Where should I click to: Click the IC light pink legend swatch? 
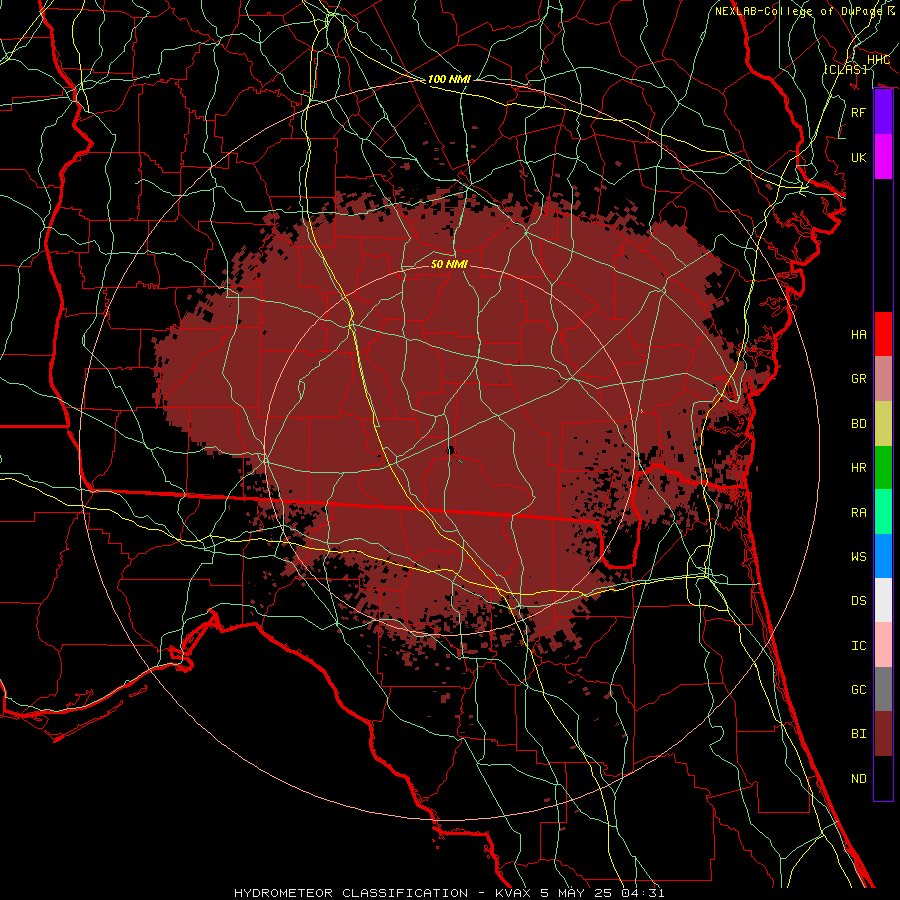pos(883,645)
